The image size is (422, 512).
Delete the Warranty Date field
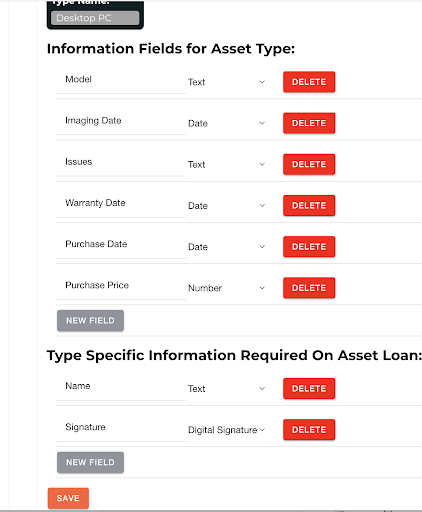point(309,205)
